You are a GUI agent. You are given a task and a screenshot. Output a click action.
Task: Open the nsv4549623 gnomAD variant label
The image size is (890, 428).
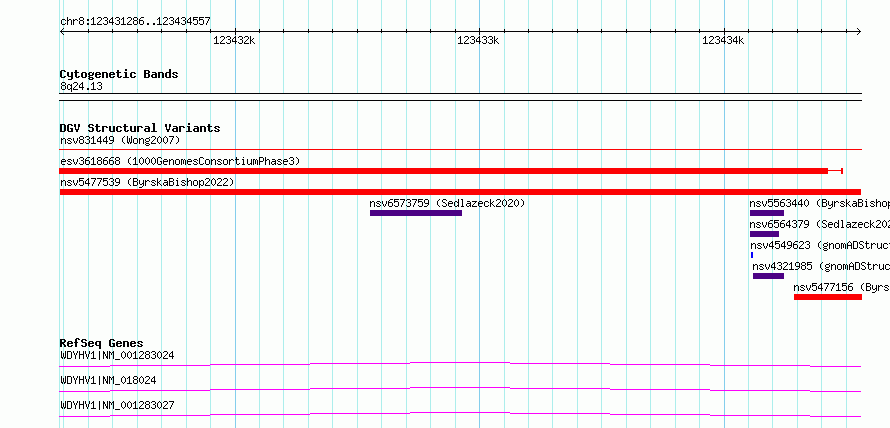coord(820,245)
